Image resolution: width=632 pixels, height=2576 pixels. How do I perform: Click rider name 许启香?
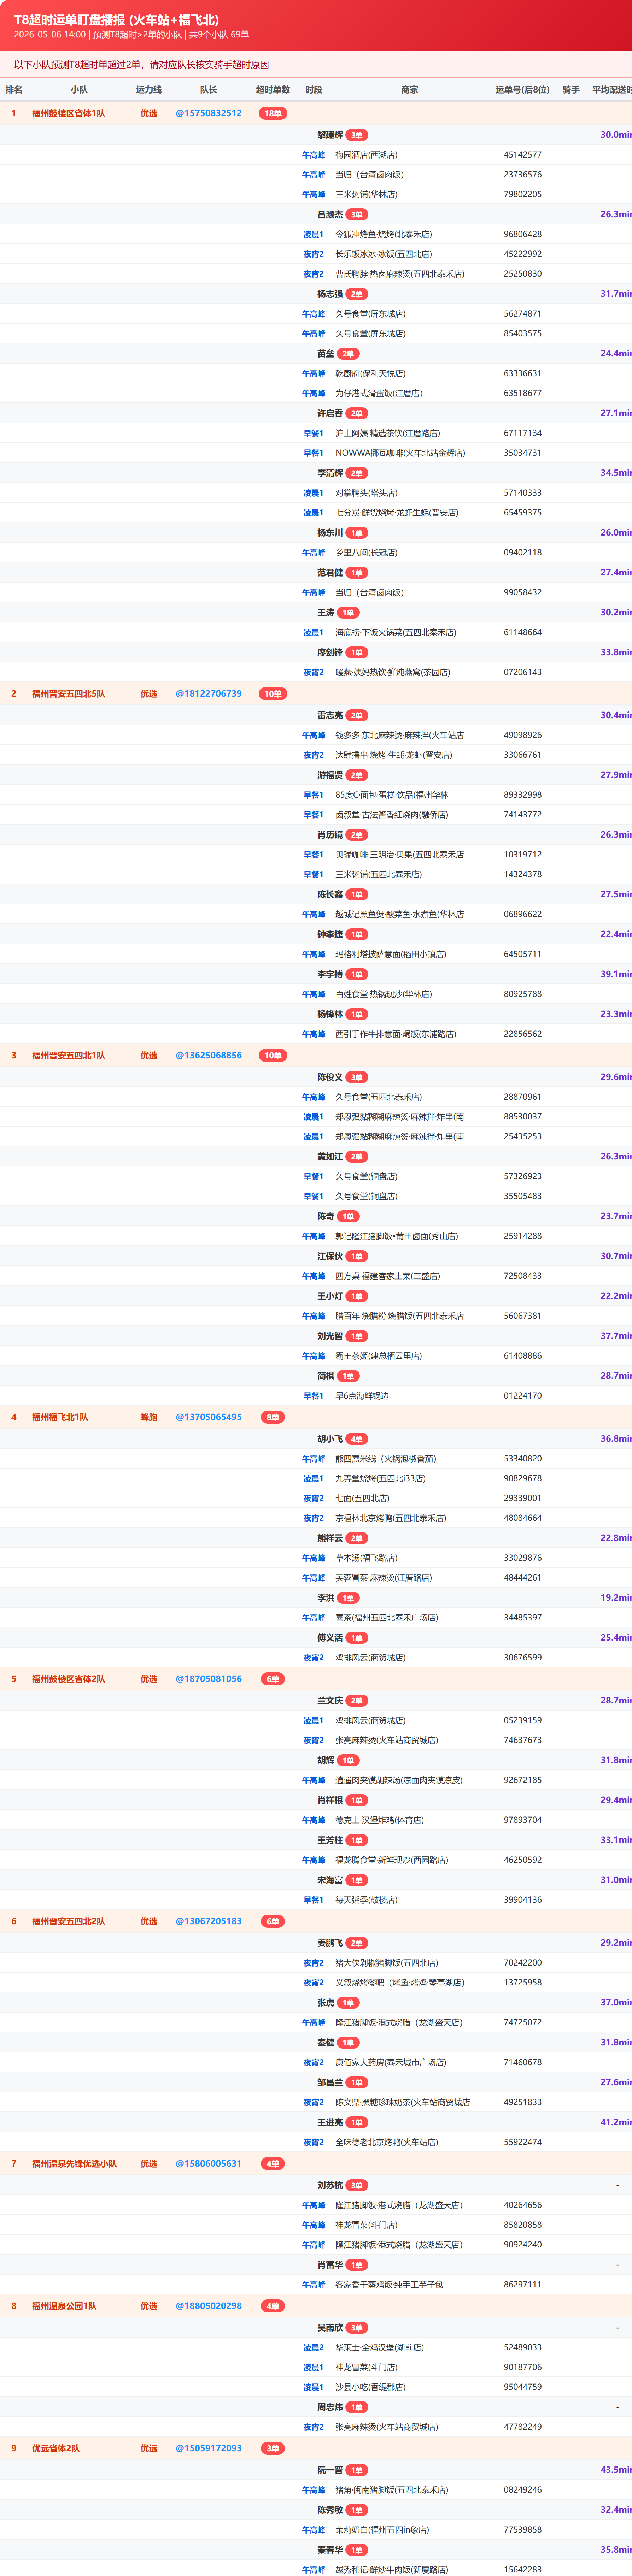click(330, 413)
